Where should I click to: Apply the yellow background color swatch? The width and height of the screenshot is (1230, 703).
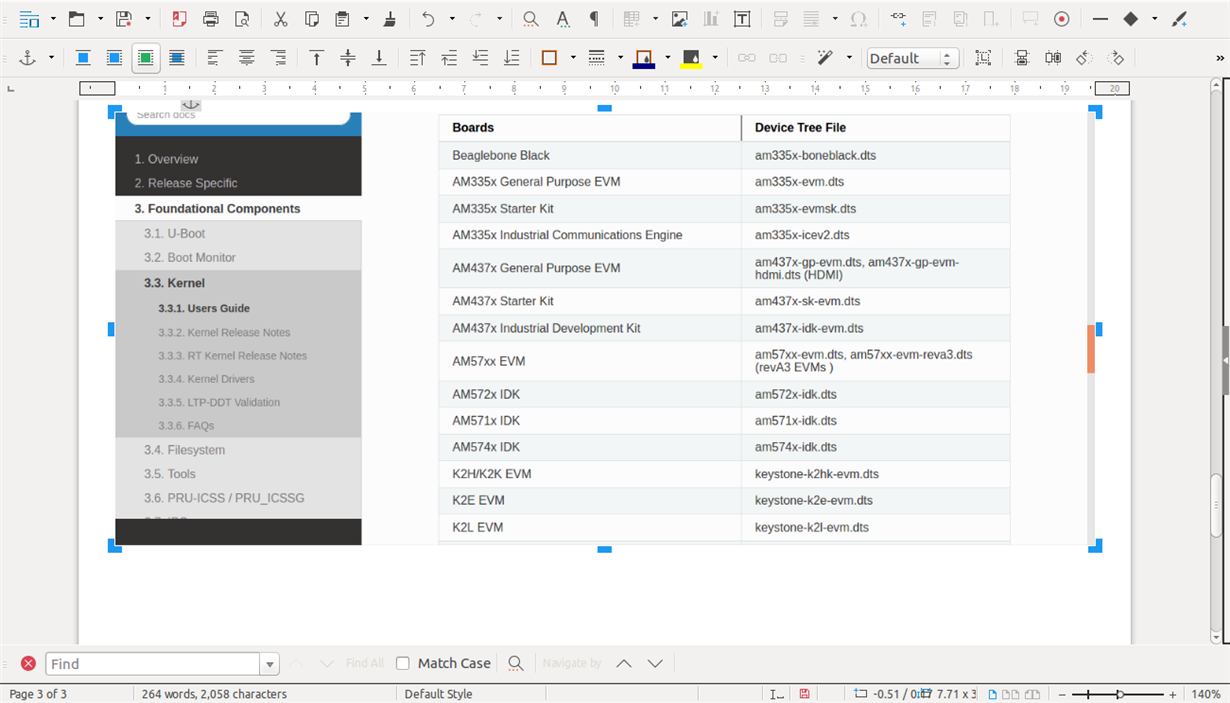(x=691, y=58)
